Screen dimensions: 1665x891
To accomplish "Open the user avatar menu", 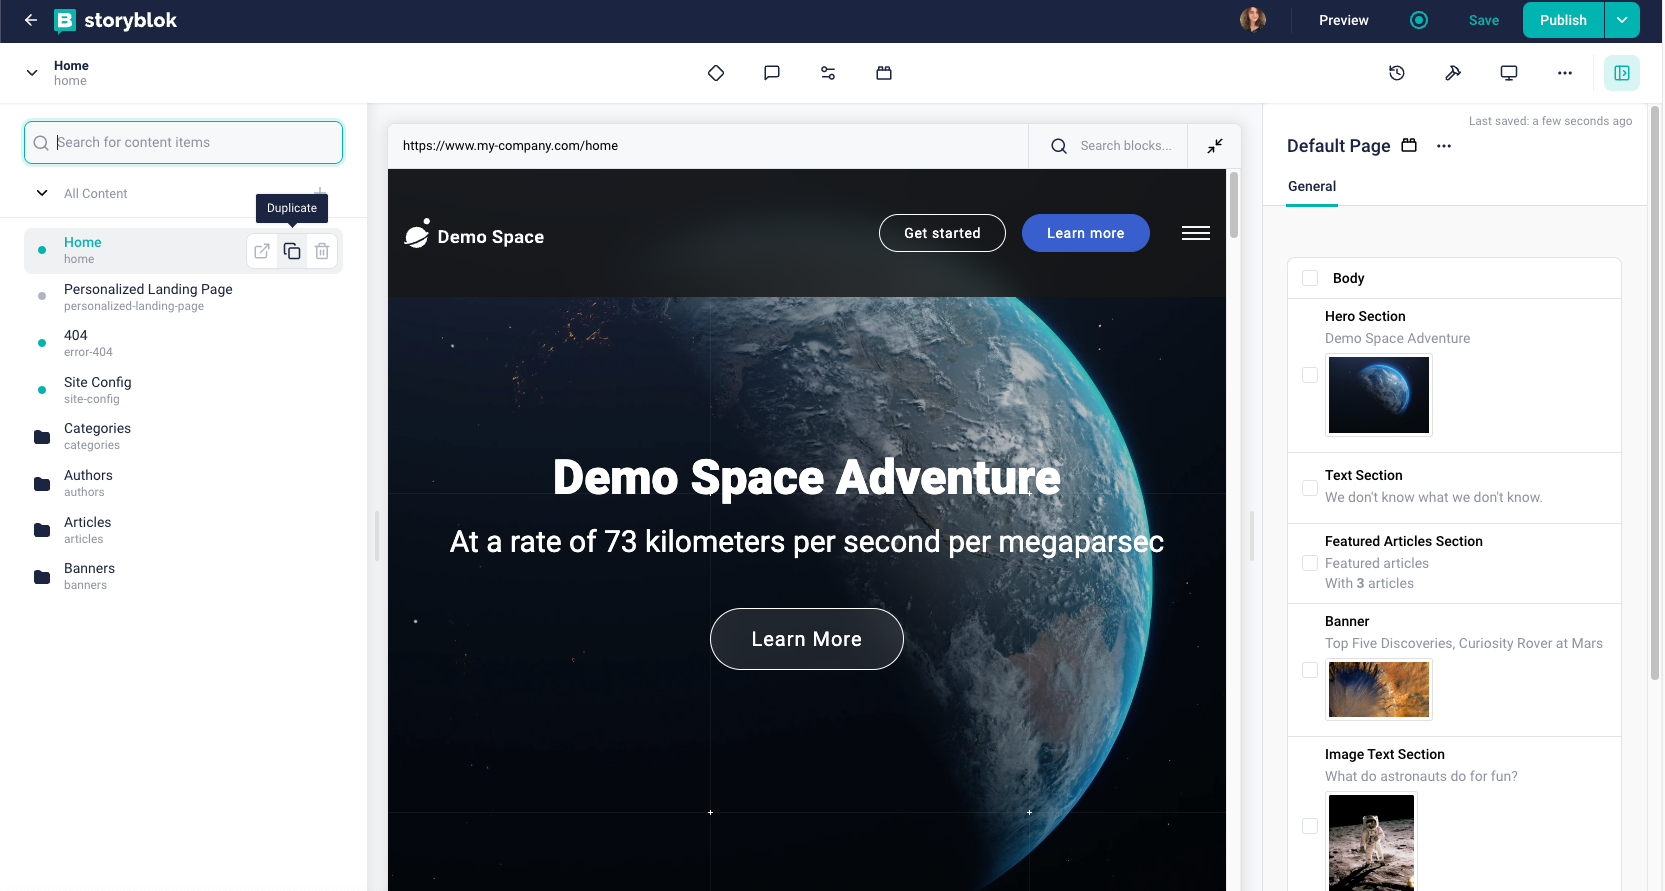I will pyautogui.click(x=1252, y=20).
